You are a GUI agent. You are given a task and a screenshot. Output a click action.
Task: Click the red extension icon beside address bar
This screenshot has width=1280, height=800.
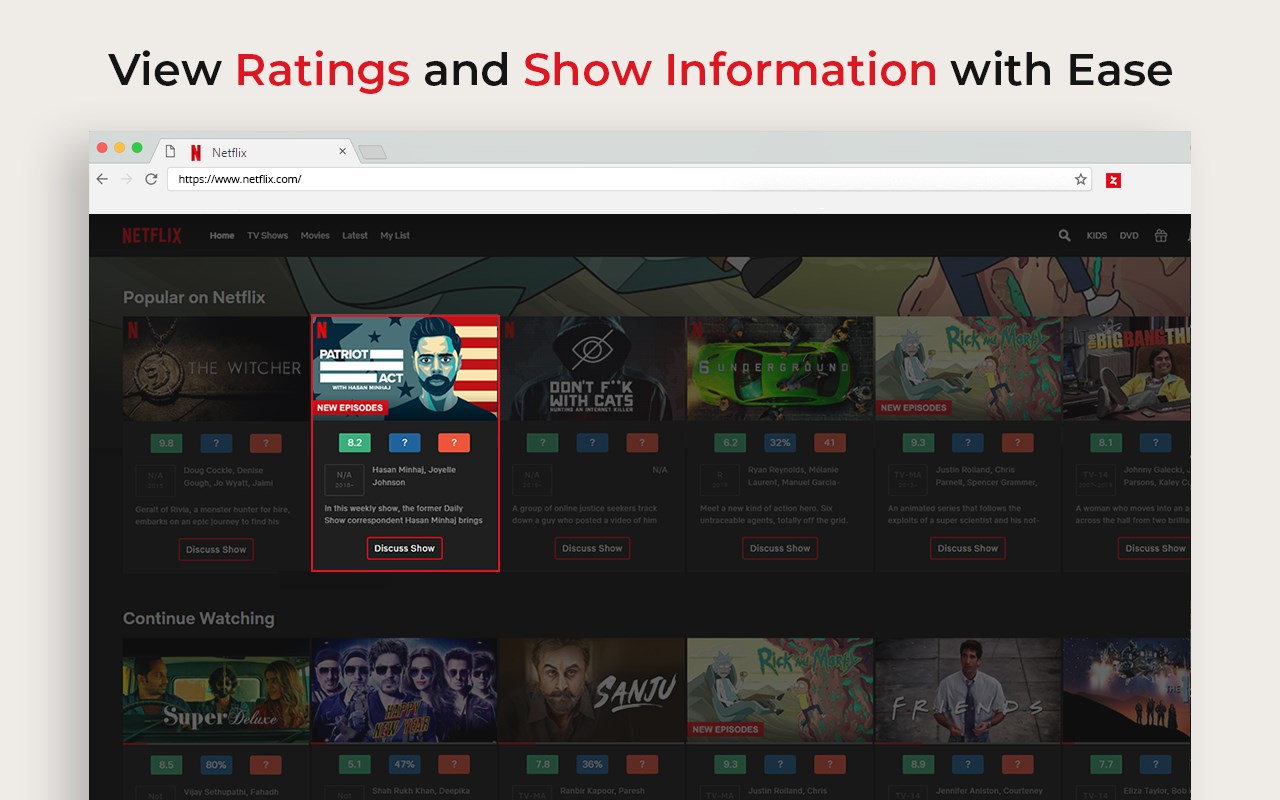(x=1113, y=180)
